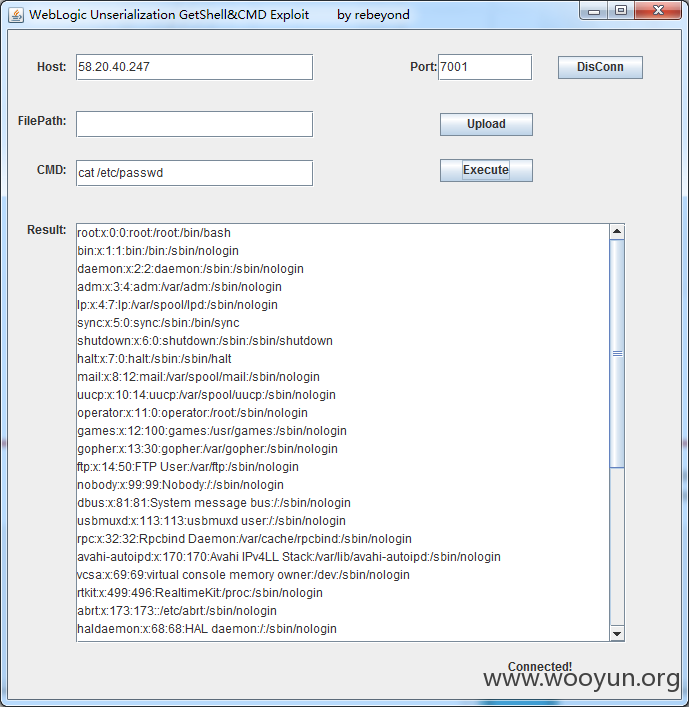Image resolution: width=689 pixels, height=707 pixels.
Task: Click the abrt:x:173:173 result line
Action: point(177,611)
